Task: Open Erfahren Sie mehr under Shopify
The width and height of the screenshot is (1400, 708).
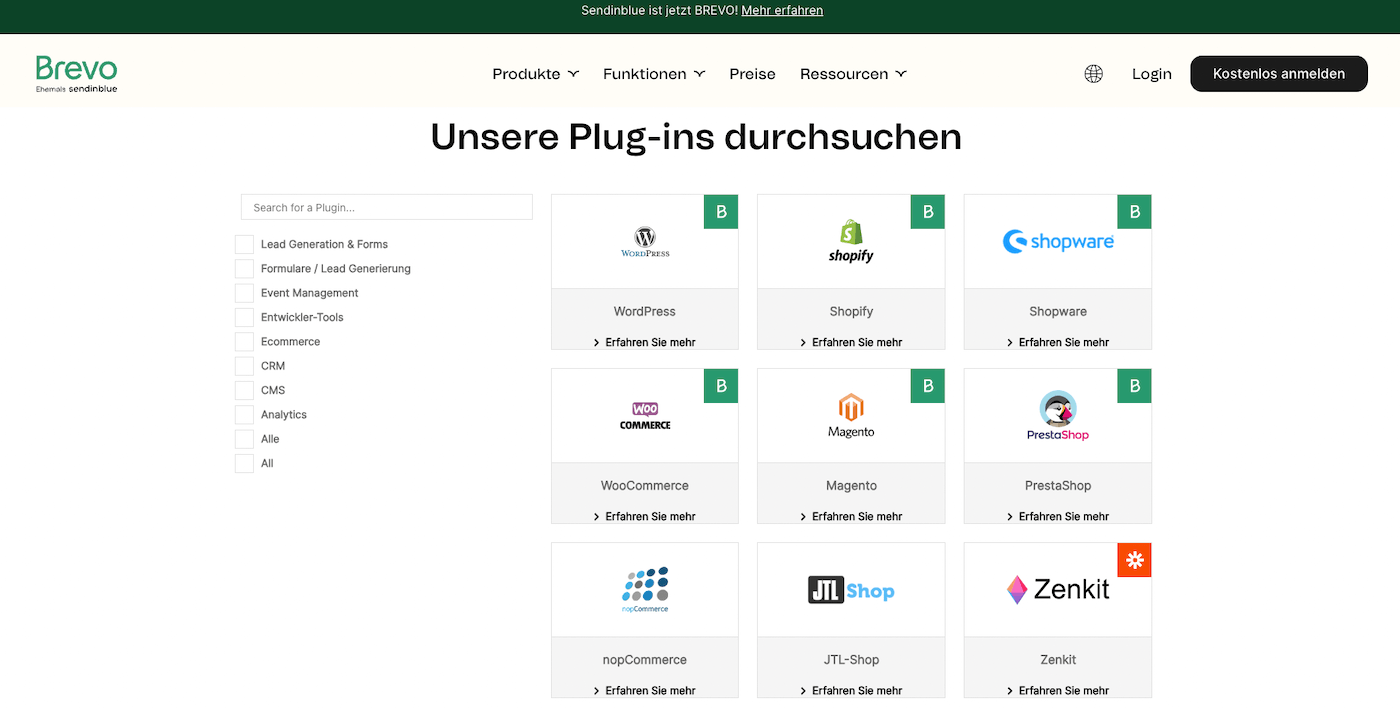Action: [x=851, y=342]
